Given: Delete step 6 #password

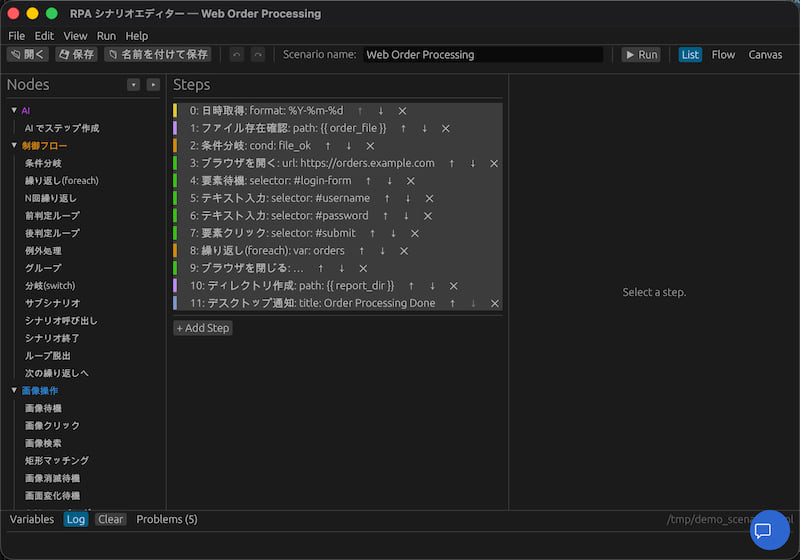Looking at the screenshot, I should [428, 216].
